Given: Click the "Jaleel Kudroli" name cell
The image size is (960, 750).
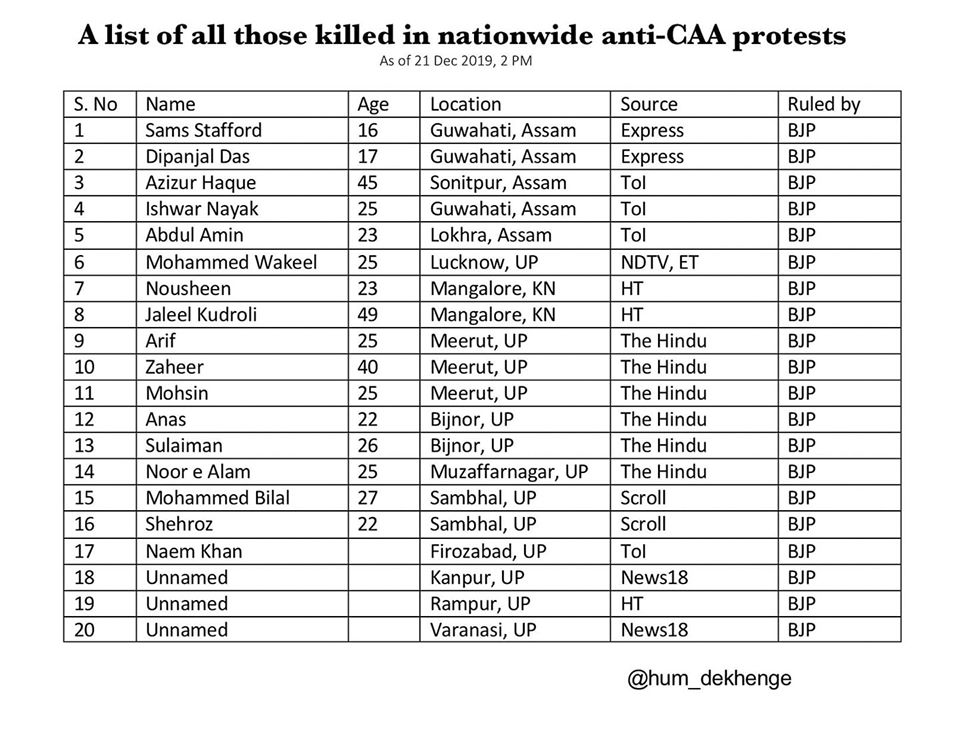Looking at the screenshot, I should click(x=201, y=314).
